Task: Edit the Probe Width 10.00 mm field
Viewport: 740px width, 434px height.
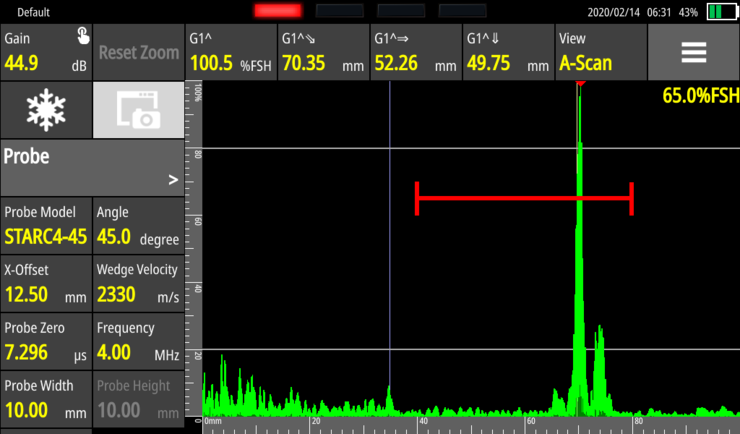Action: pyautogui.click(x=46, y=400)
